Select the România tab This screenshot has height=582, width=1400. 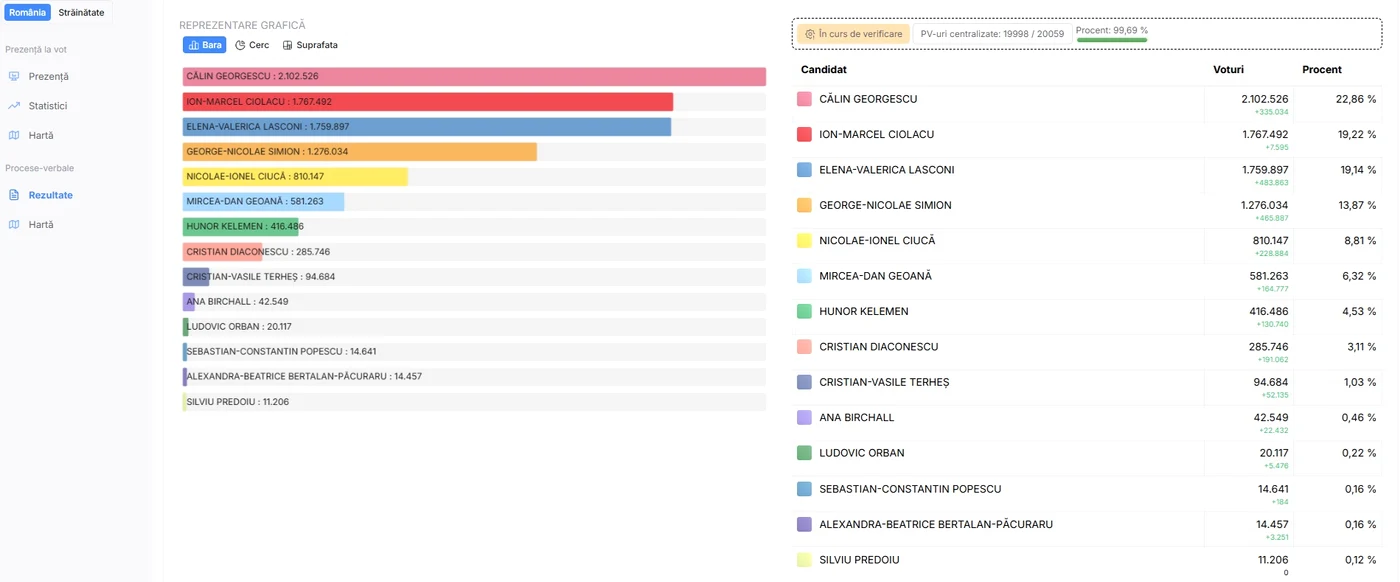[x=28, y=12]
